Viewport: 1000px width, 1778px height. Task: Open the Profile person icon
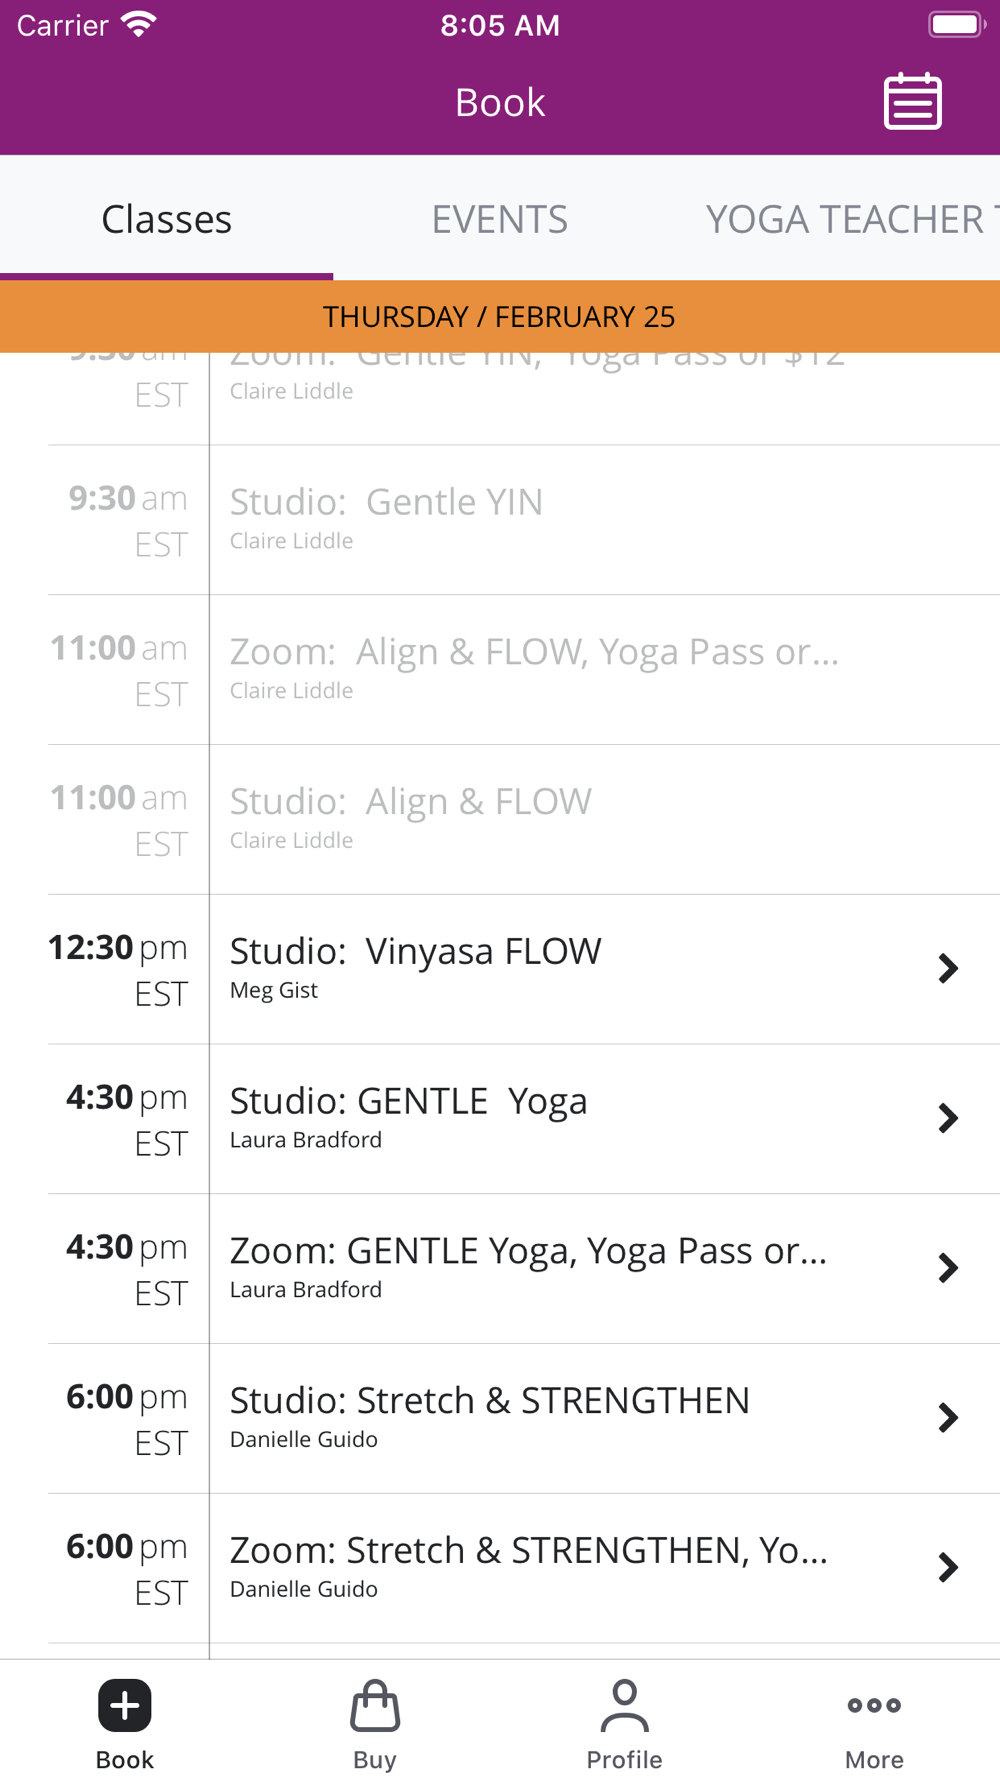point(624,1705)
